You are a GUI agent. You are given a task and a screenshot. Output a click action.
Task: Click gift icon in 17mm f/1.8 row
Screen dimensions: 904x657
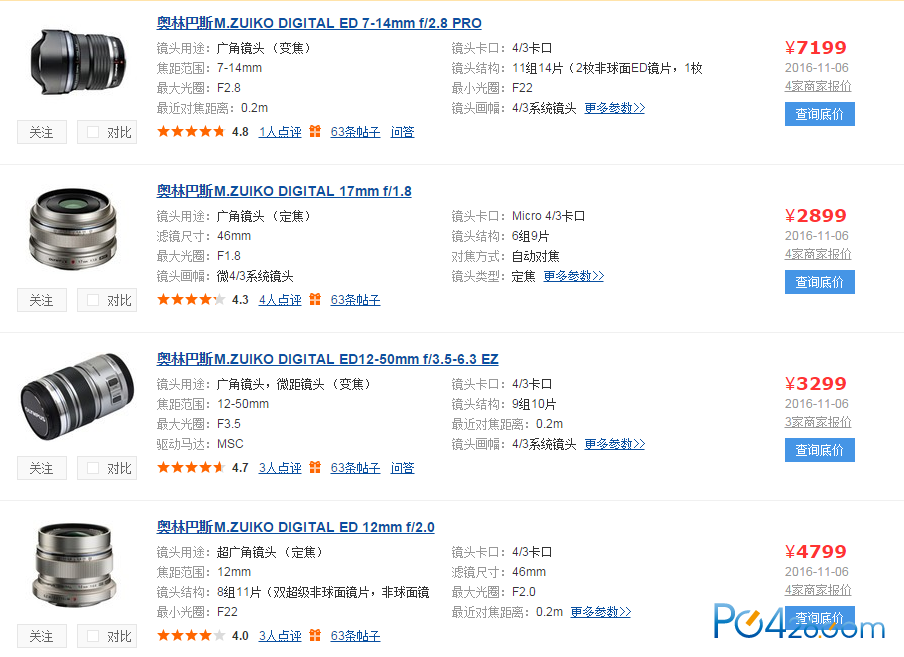coord(315,299)
